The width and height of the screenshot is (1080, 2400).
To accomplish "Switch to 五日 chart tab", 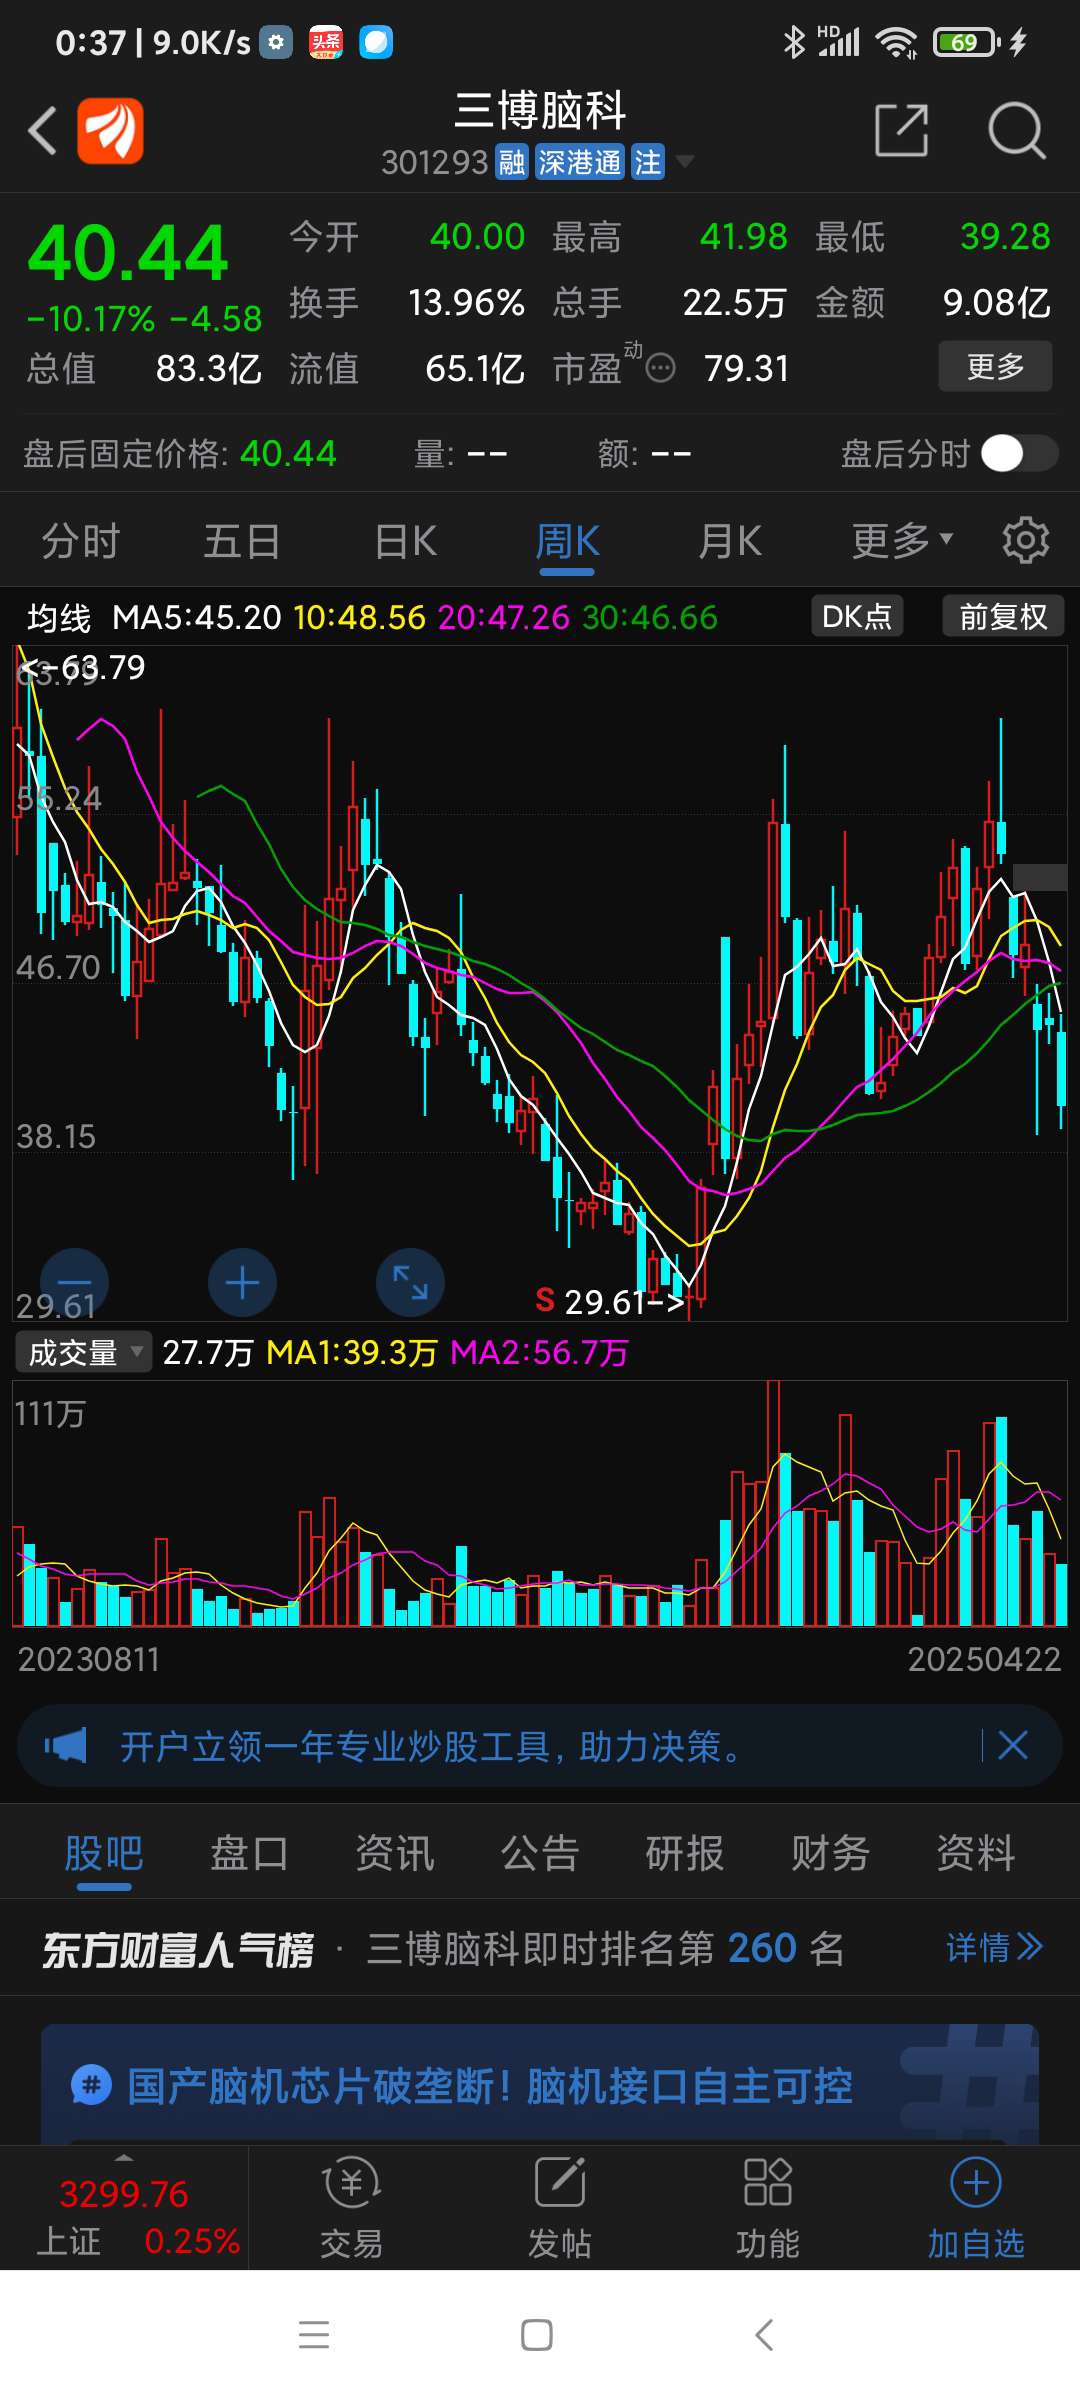I will click(242, 541).
